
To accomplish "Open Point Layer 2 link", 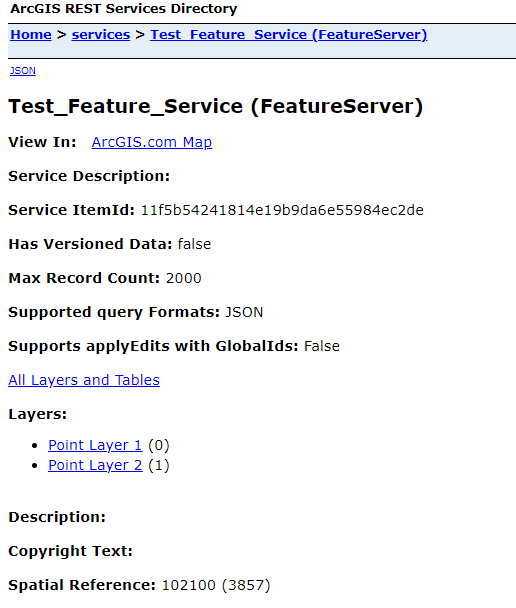I will pos(95,465).
